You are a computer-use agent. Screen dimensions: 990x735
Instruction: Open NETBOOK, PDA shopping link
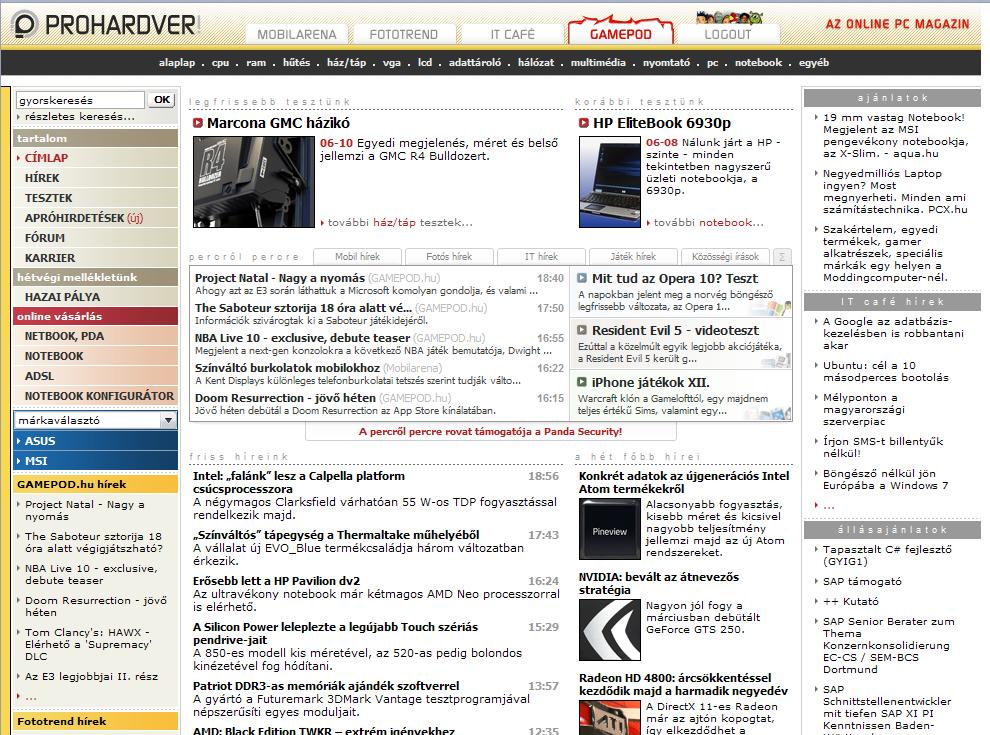pos(95,336)
